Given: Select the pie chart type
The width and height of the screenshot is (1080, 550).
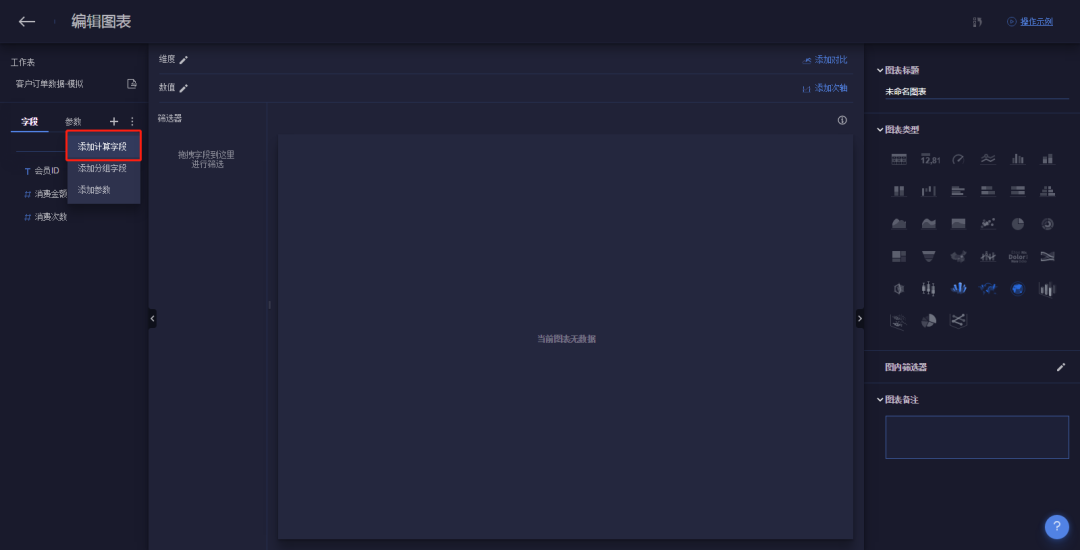Looking at the screenshot, I should pyautogui.click(x=1017, y=224).
